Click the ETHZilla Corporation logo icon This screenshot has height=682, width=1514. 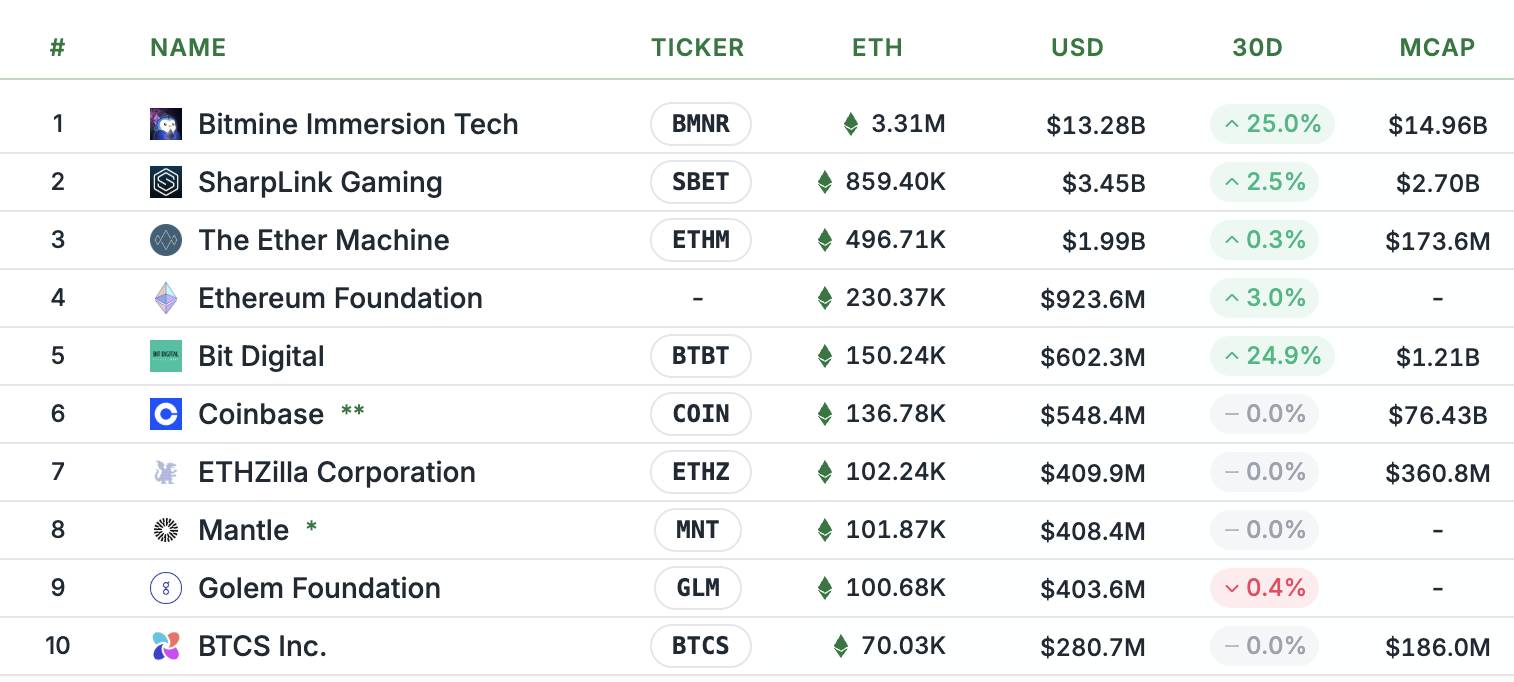pos(166,472)
